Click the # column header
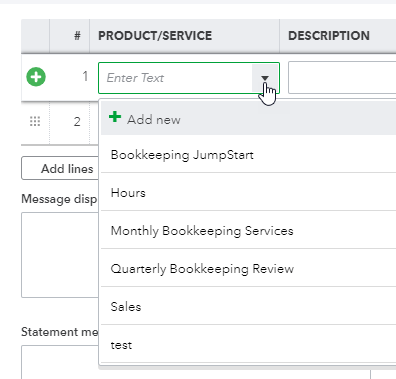 coord(77,36)
